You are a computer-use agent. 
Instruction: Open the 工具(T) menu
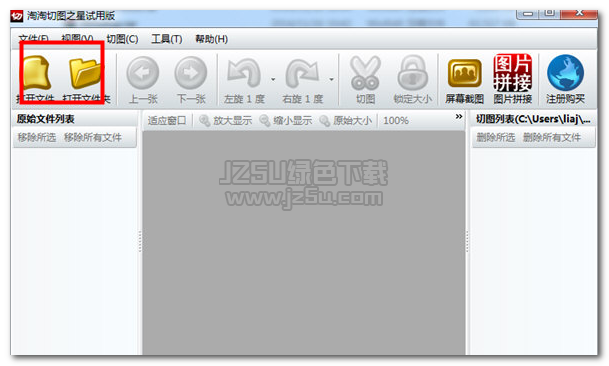[x=167, y=39]
